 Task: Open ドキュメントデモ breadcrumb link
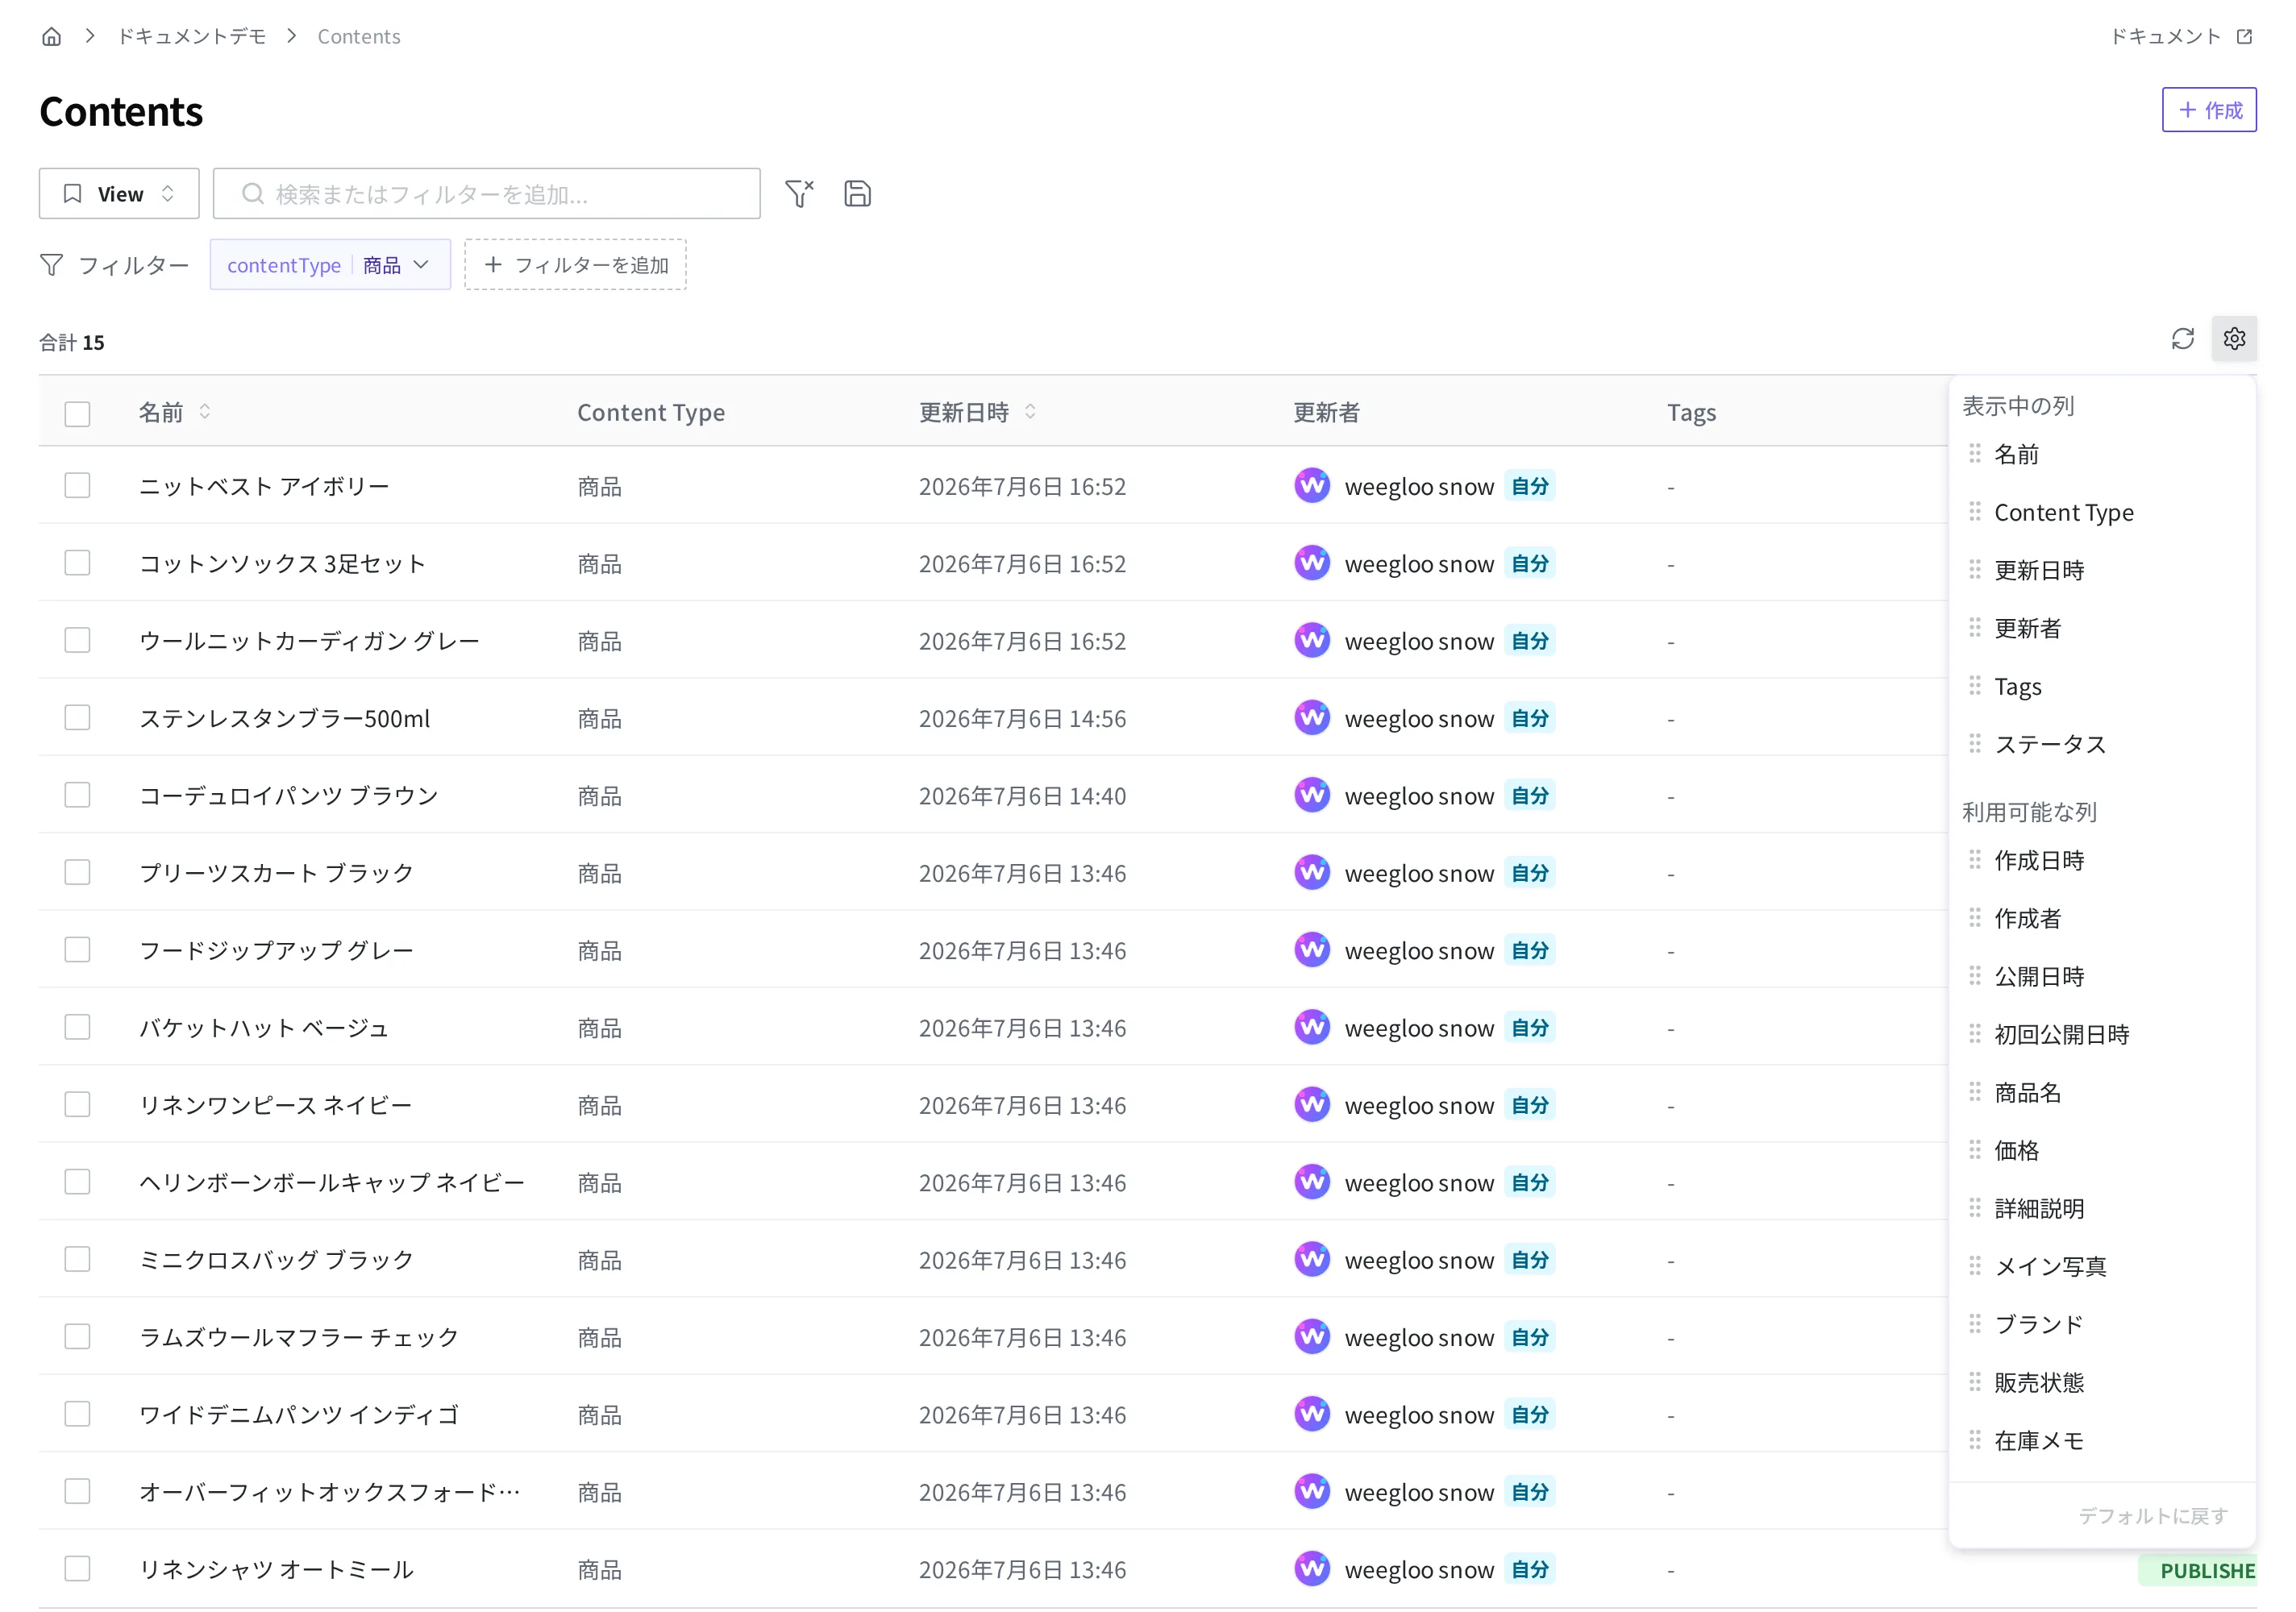[x=192, y=37]
